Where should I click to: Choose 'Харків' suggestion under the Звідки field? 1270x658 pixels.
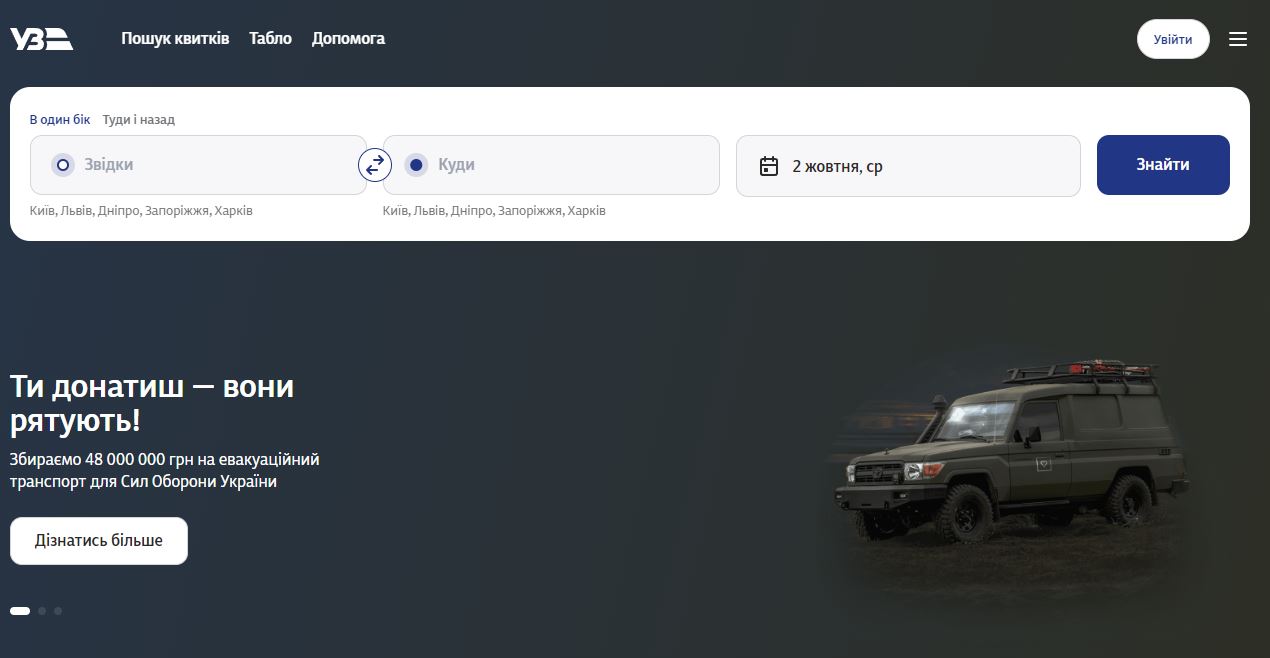[x=234, y=211]
